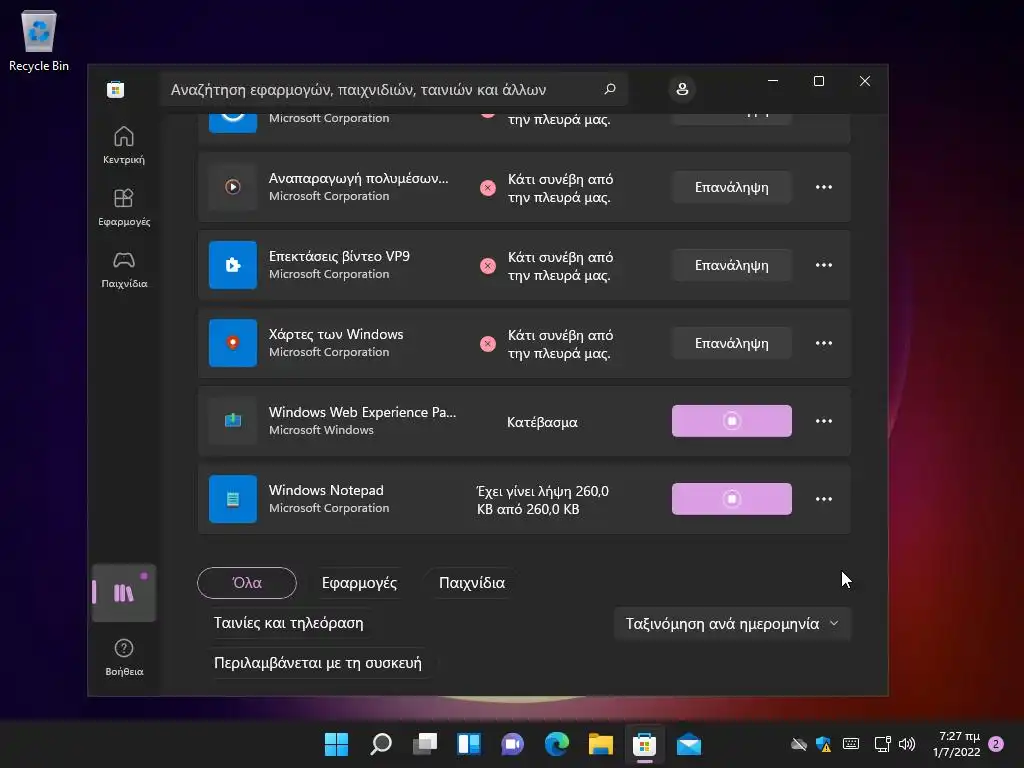
Task: Click the error icon on the Χάρτες των Windows row
Action: coord(488,344)
